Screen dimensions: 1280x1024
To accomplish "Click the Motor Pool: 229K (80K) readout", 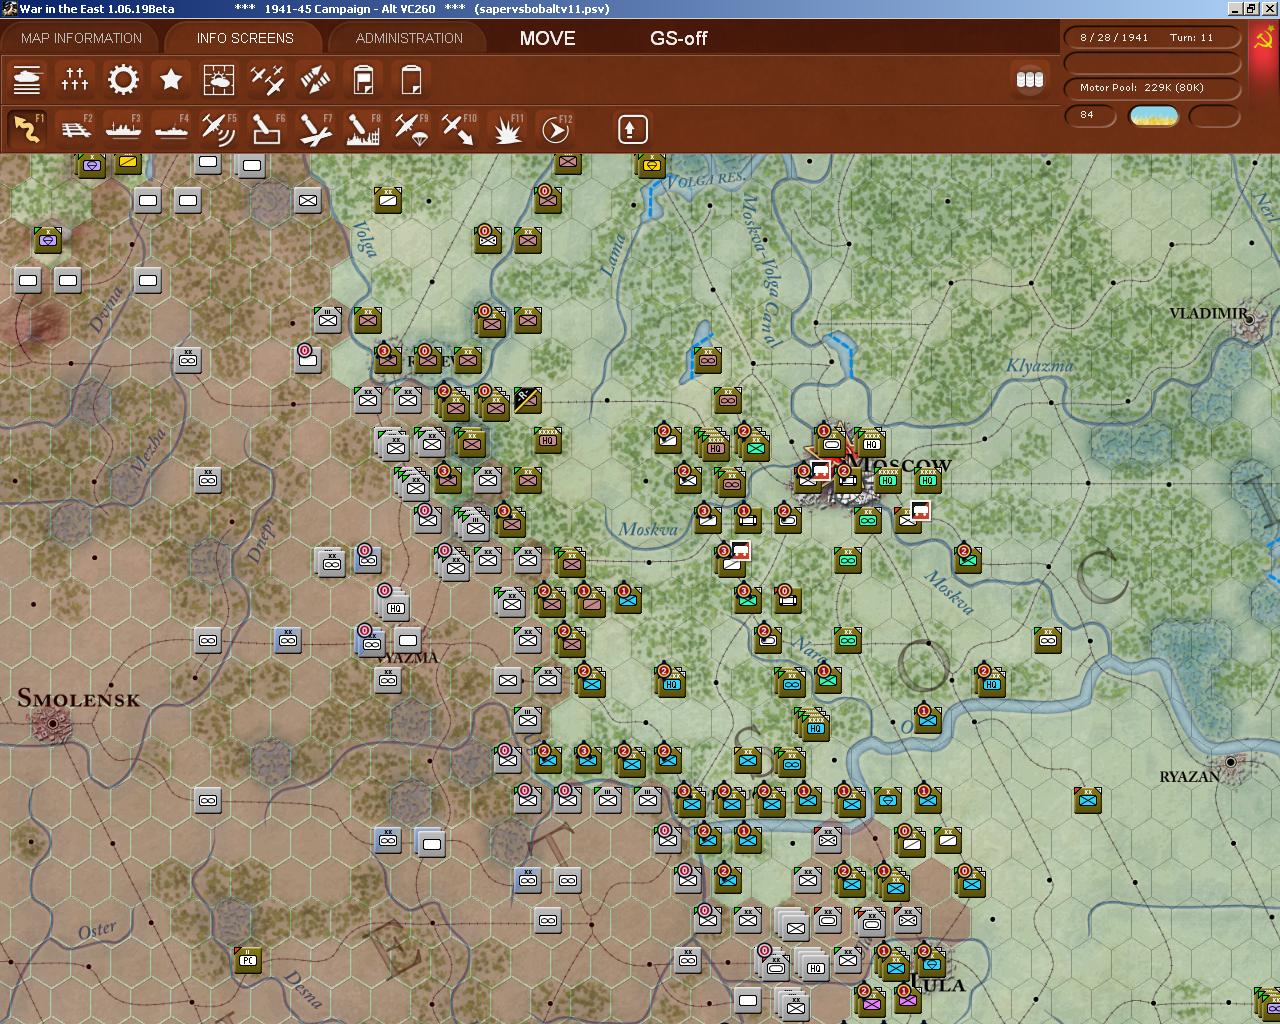I will tap(1142, 88).
